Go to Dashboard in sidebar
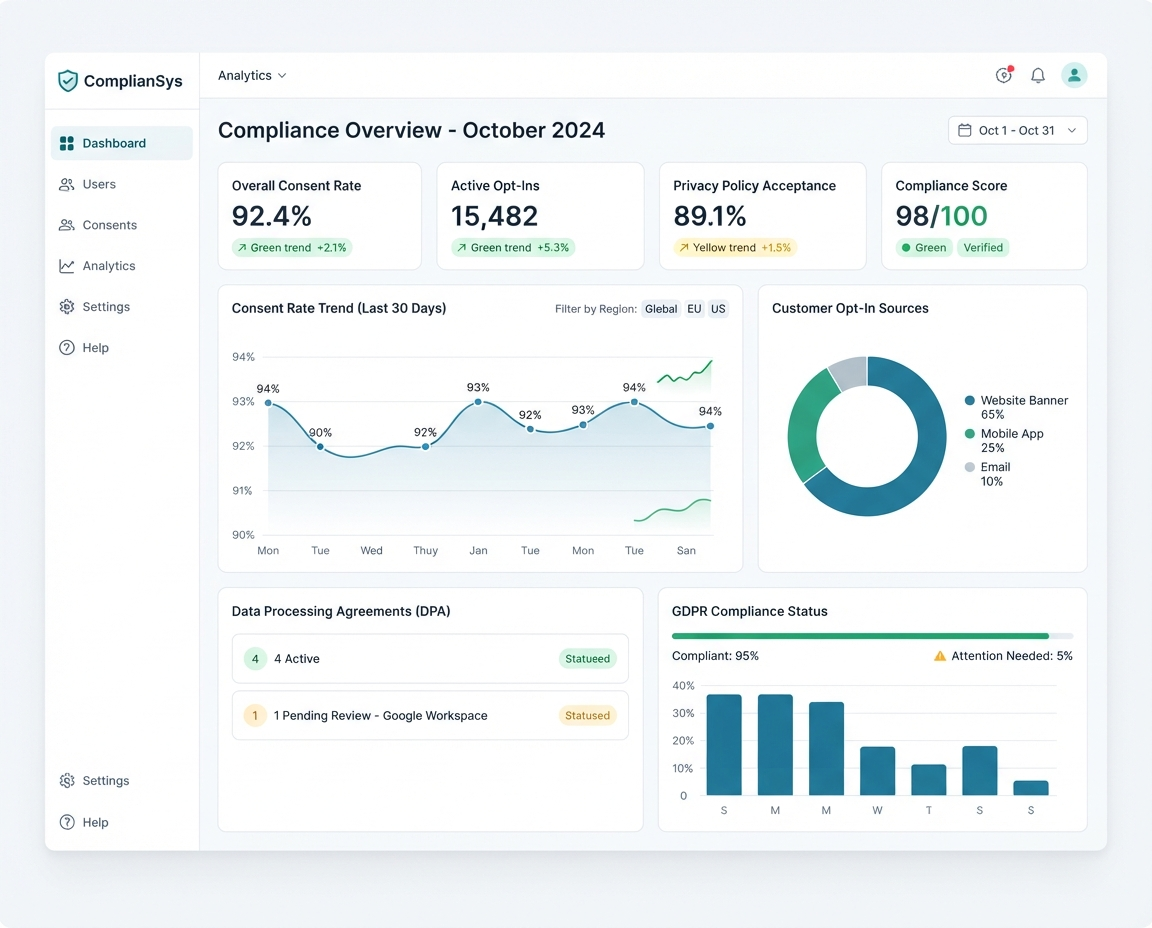Screen dimensions: 1152x928 (122, 143)
